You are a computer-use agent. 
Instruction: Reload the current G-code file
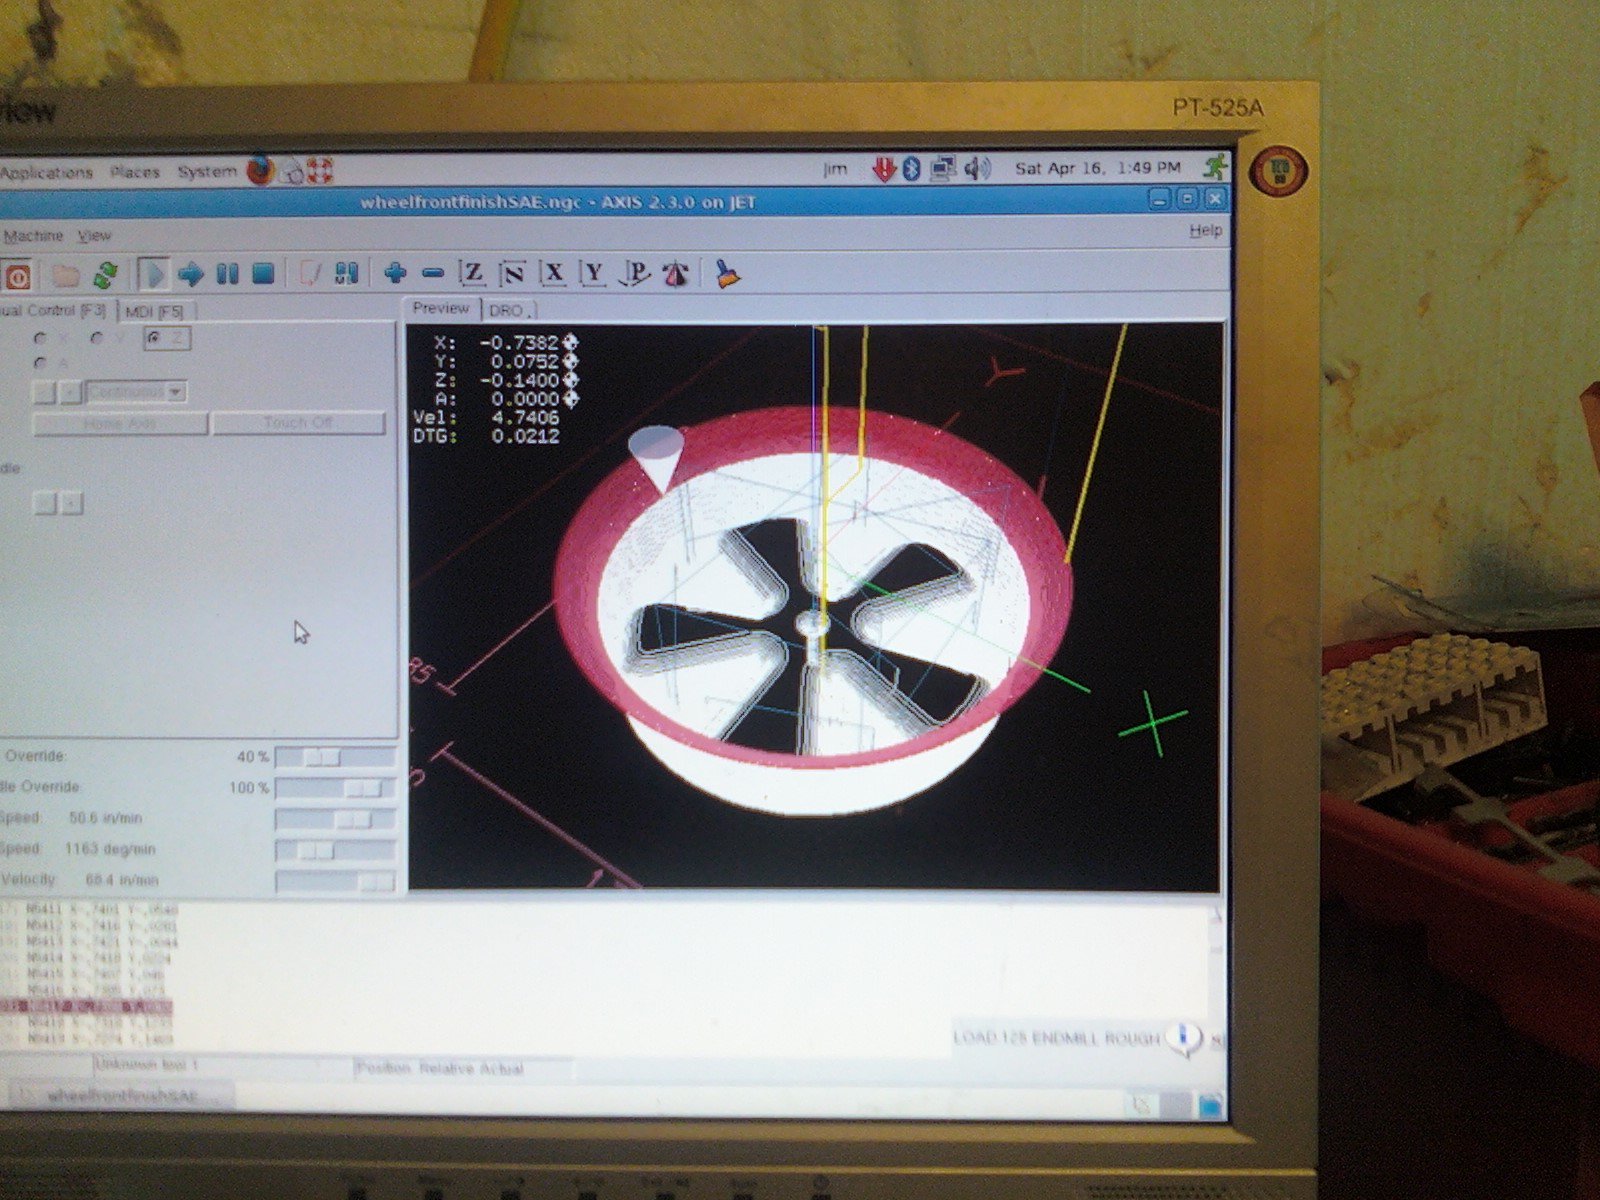pos(106,274)
